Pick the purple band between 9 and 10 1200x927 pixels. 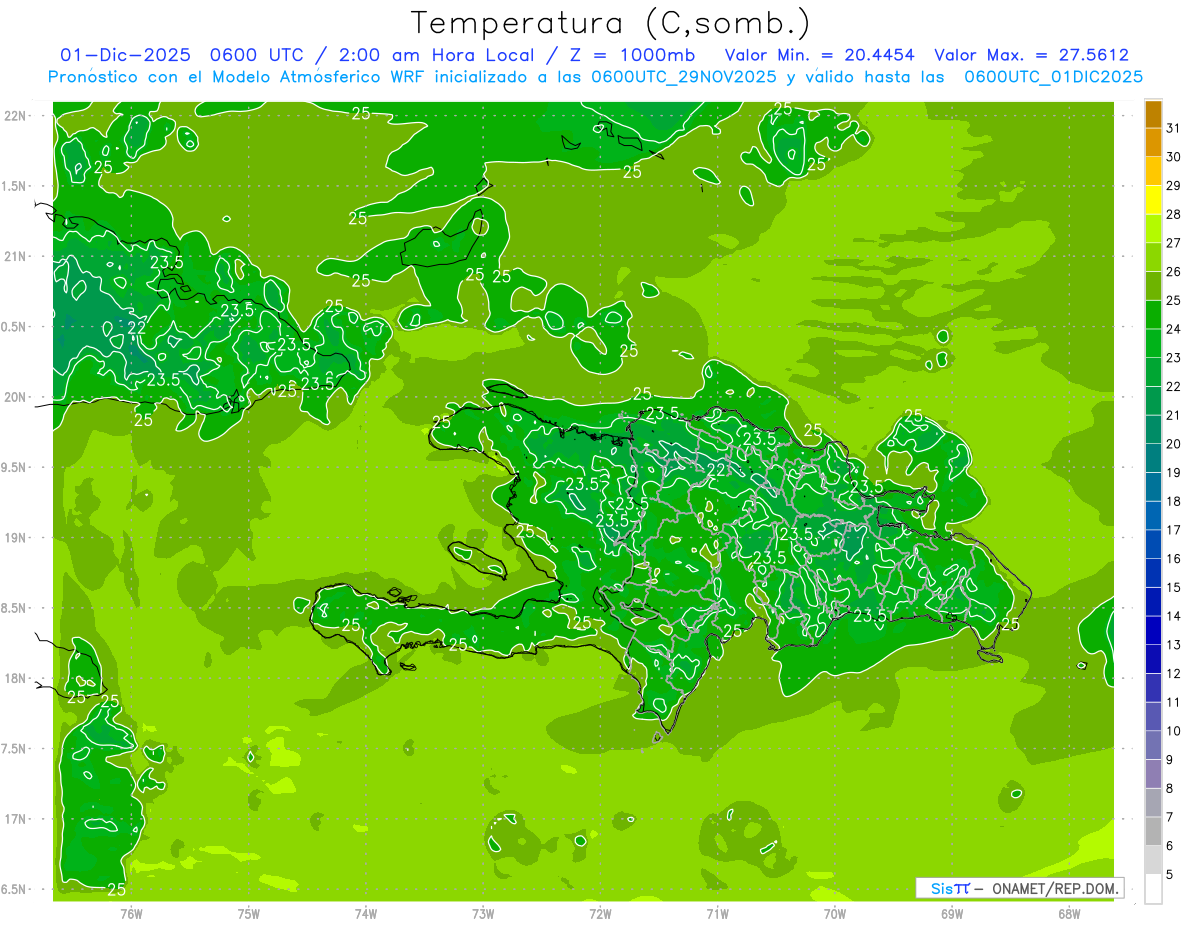[x=1153, y=745]
